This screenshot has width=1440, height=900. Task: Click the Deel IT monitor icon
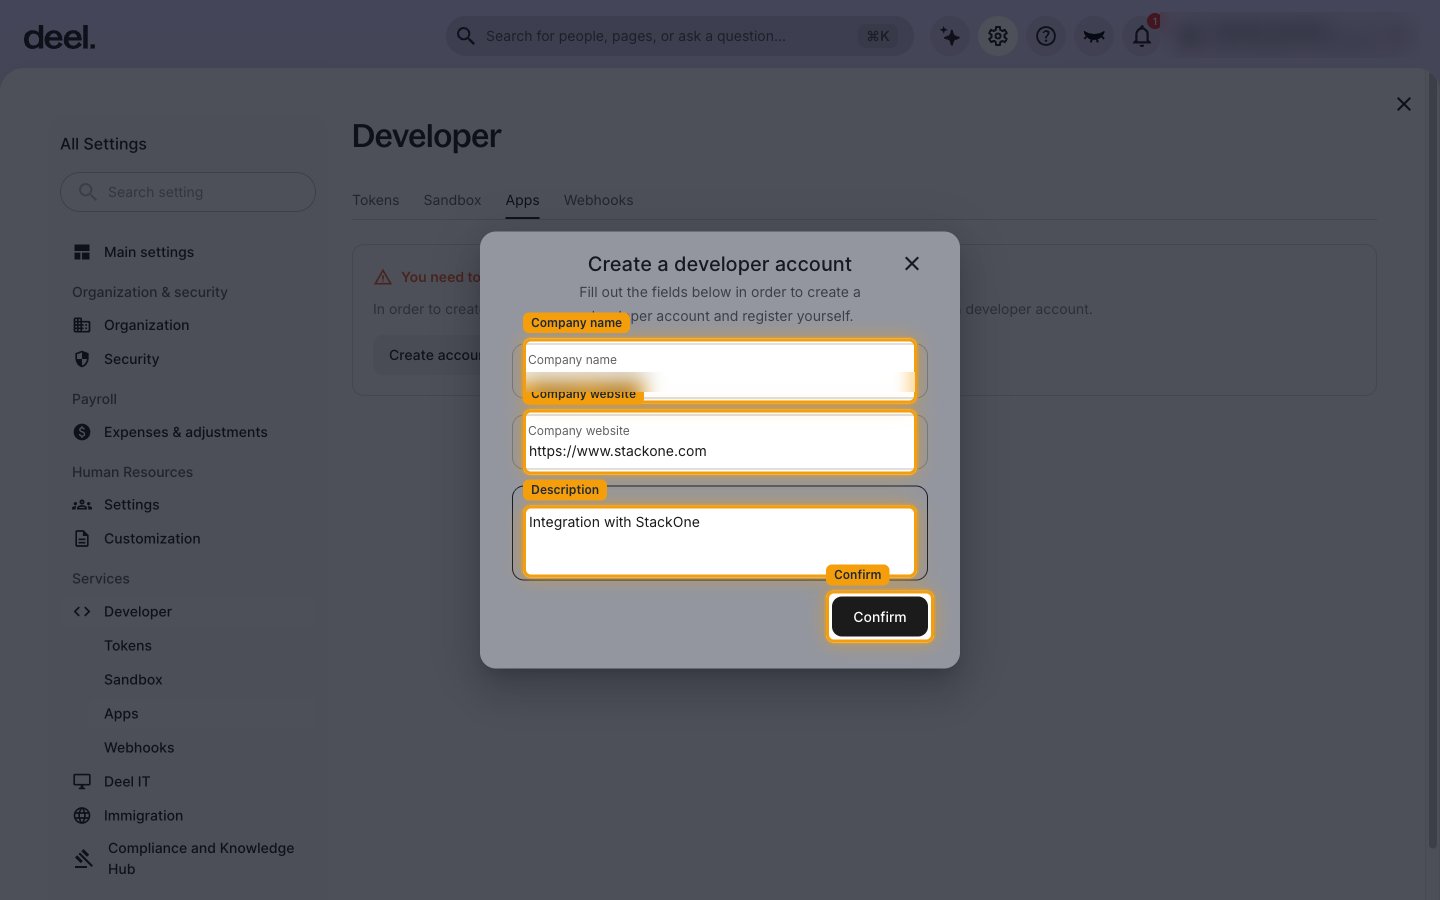point(82,782)
